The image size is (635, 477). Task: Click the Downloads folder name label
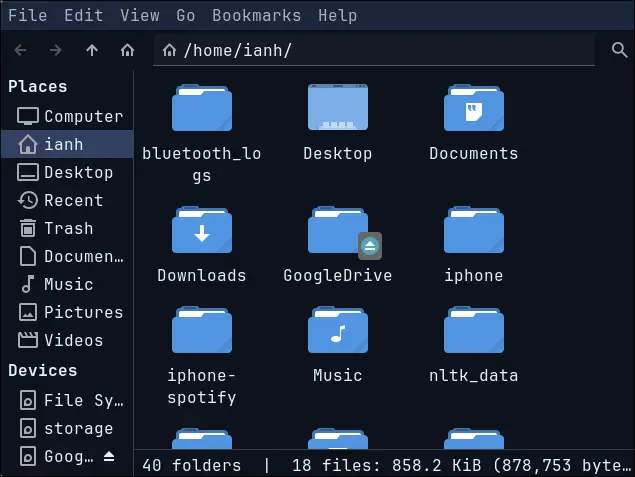coord(202,275)
